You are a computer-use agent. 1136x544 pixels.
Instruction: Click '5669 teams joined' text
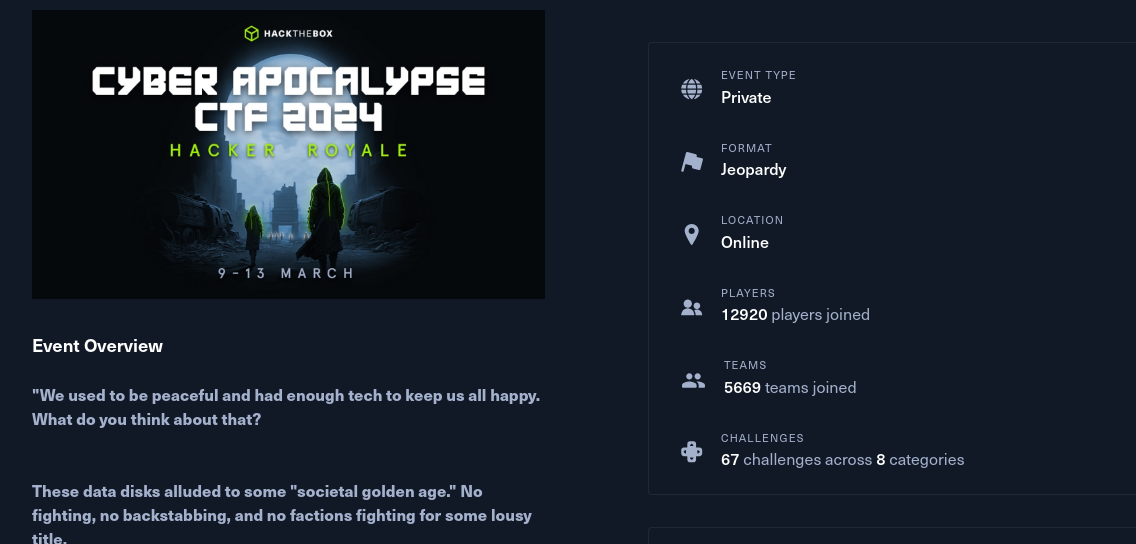point(790,388)
